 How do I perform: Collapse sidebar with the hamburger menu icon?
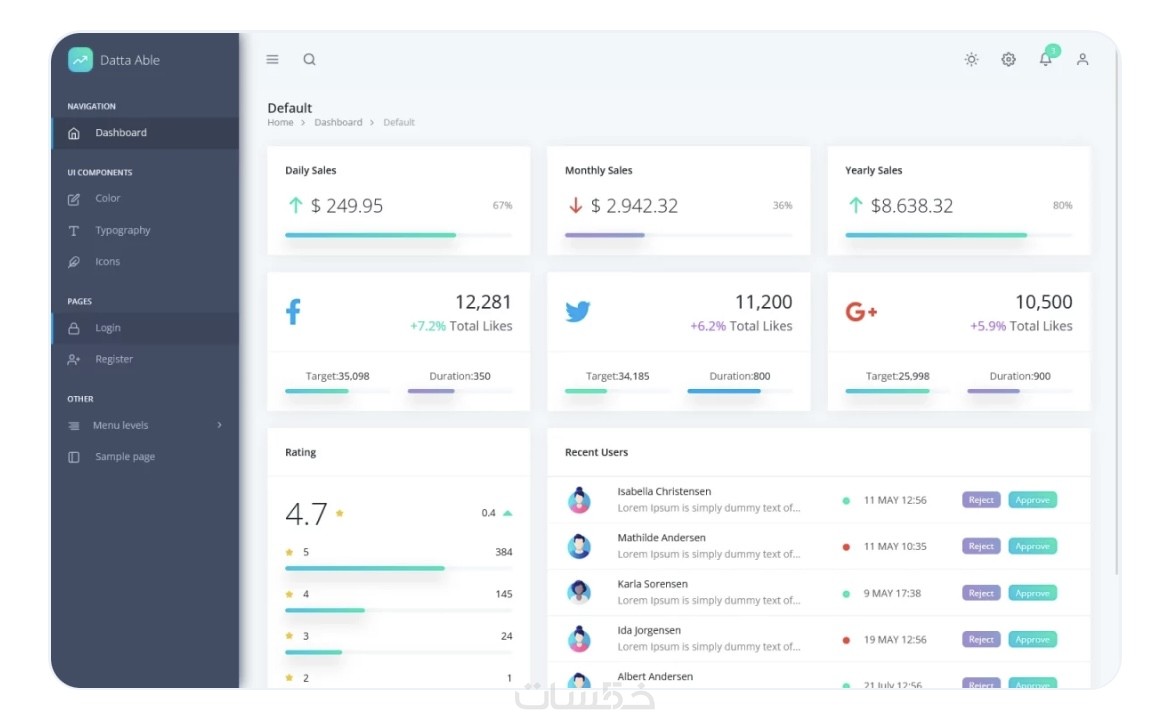point(272,60)
